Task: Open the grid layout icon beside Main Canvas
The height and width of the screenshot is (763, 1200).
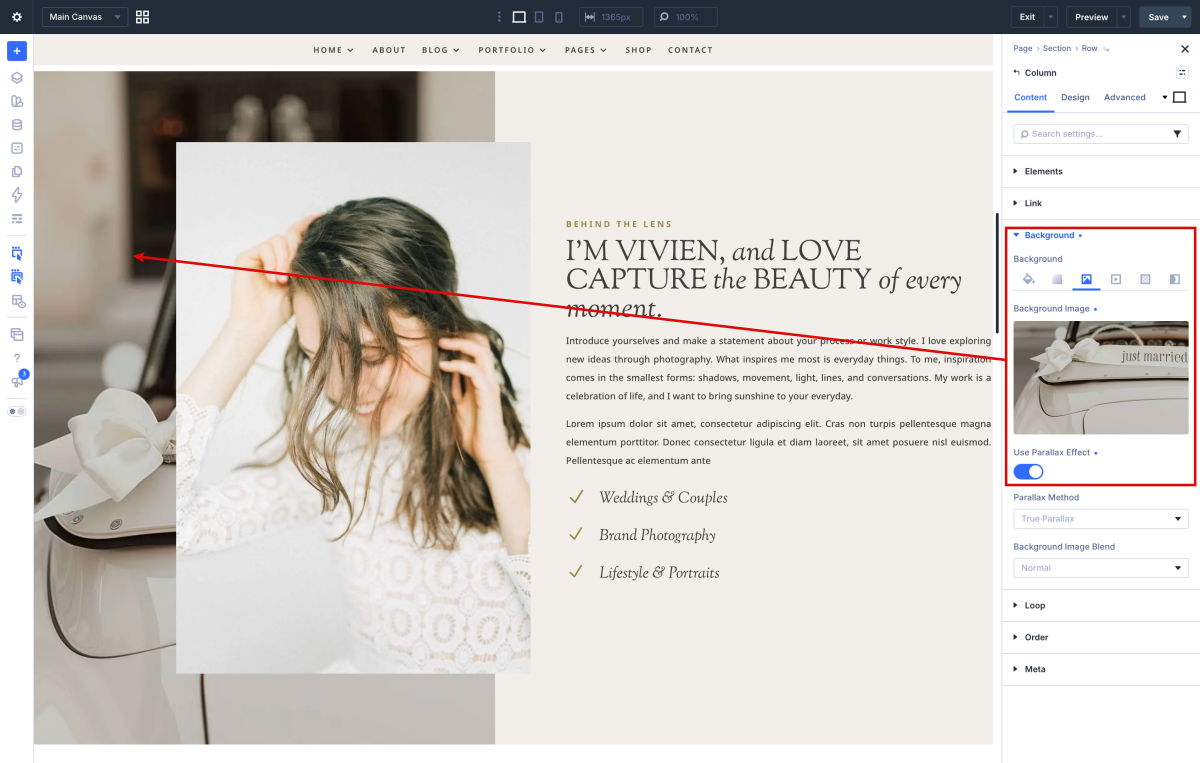Action: pos(142,17)
